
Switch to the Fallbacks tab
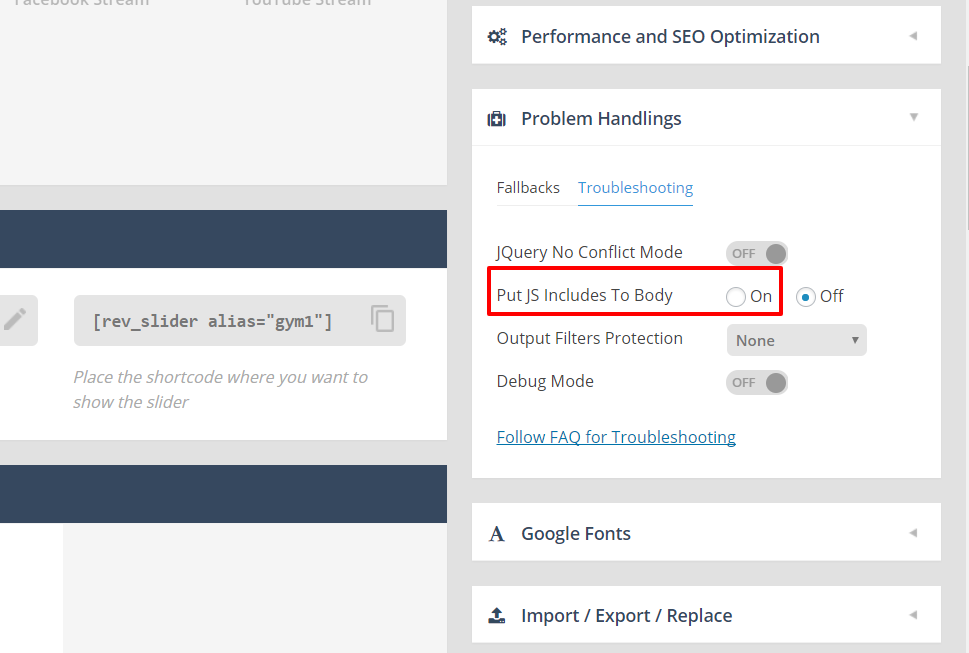click(x=528, y=188)
